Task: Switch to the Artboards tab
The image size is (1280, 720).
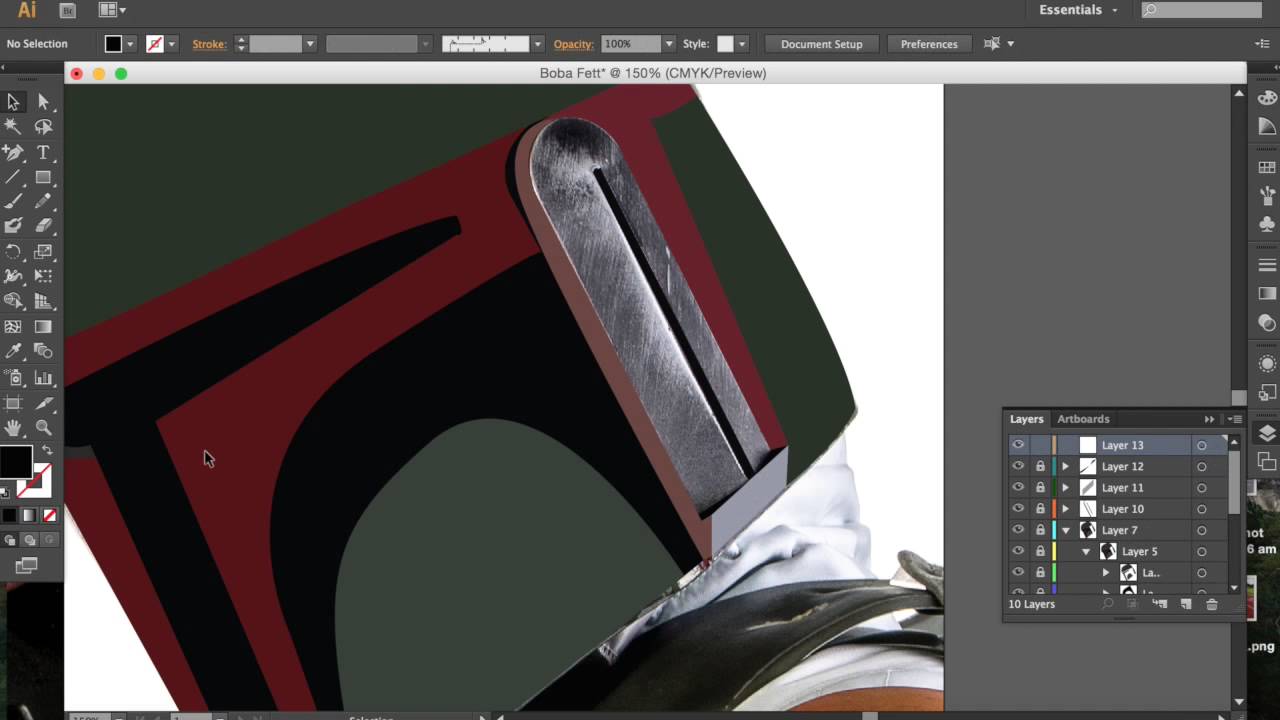Action: [1083, 419]
